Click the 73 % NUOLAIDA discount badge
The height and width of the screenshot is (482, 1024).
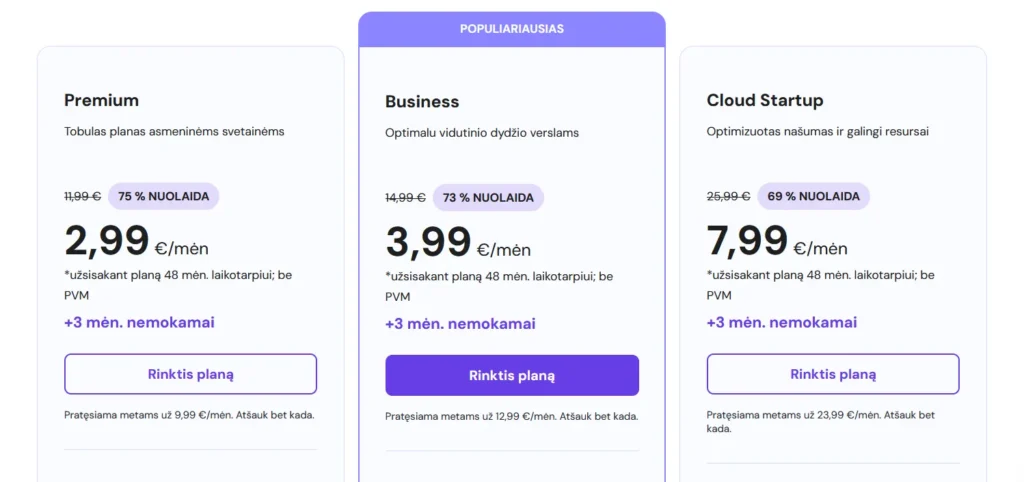coord(488,198)
